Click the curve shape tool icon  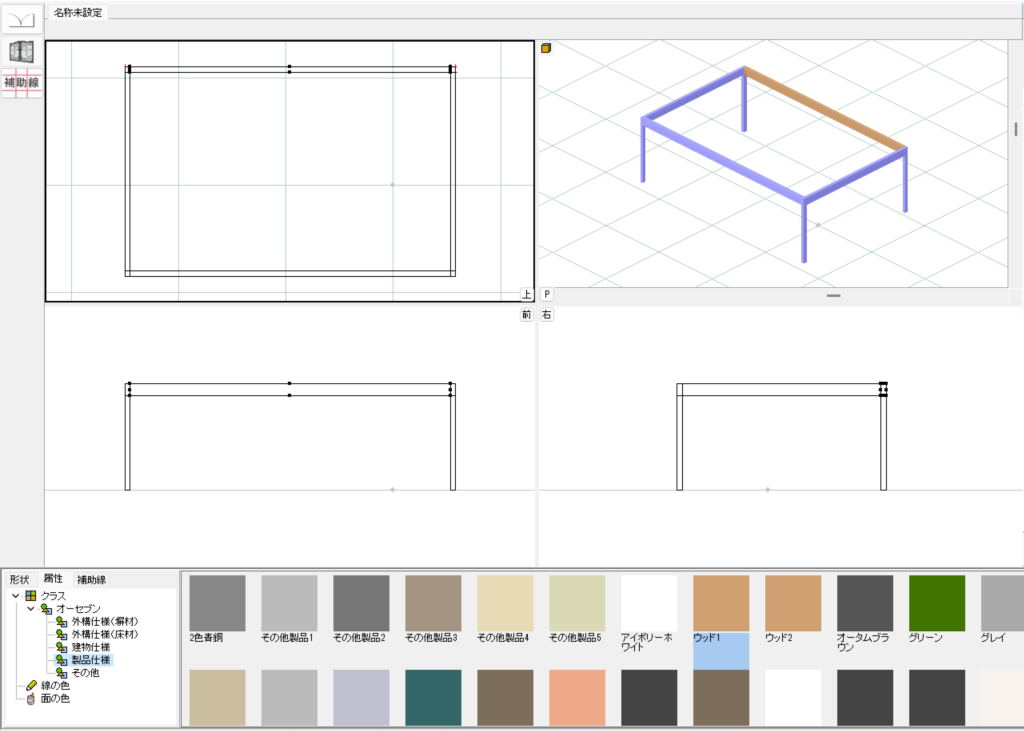coord(22,18)
